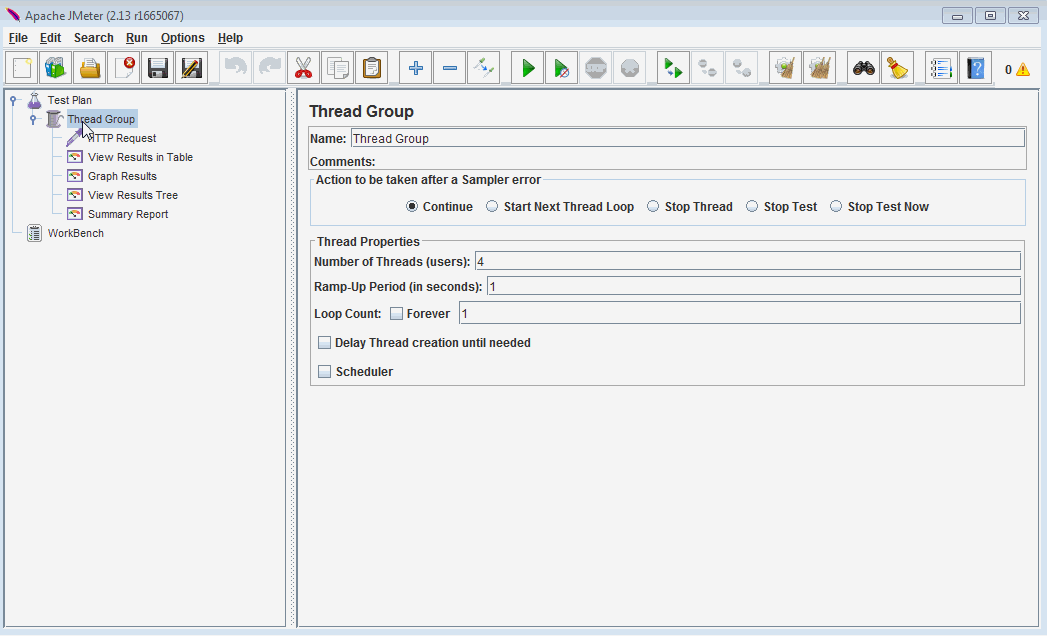Select View Results in Table listener
Image resolution: width=1047 pixels, height=636 pixels.
click(140, 157)
